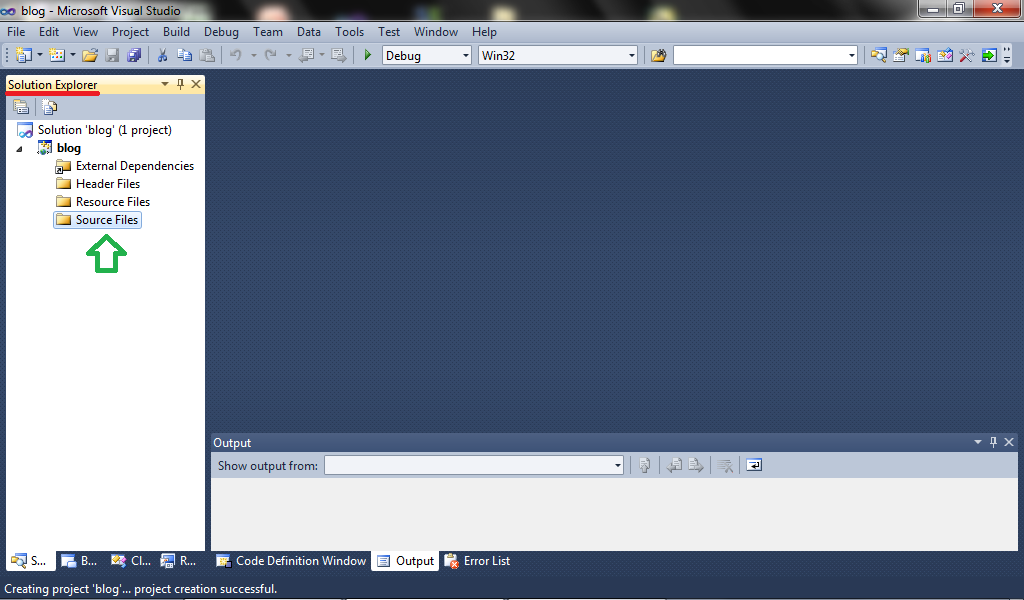Open the Data menu
The width and height of the screenshot is (1024, 600).
(309, 31)
